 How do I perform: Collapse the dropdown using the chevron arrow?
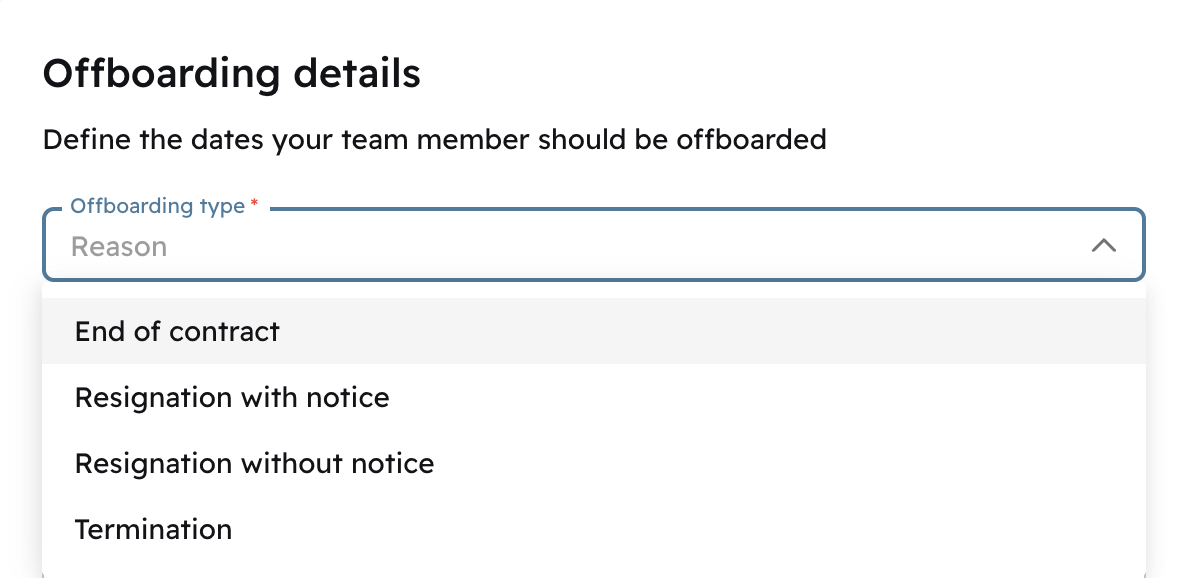tap(1103, 246)
